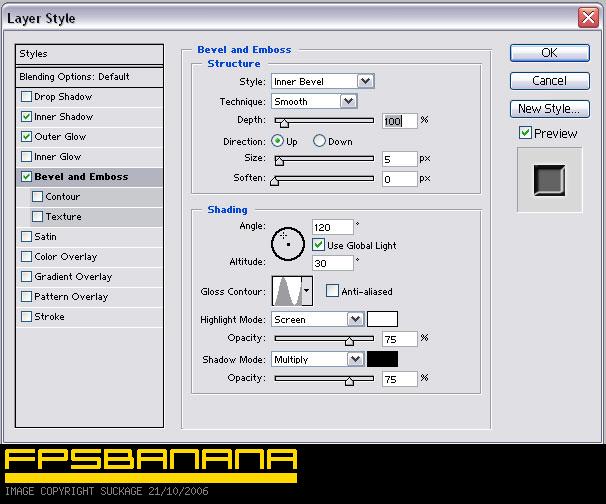Open the Shadow Mode dropdown (Multiply)

point(356,359)
